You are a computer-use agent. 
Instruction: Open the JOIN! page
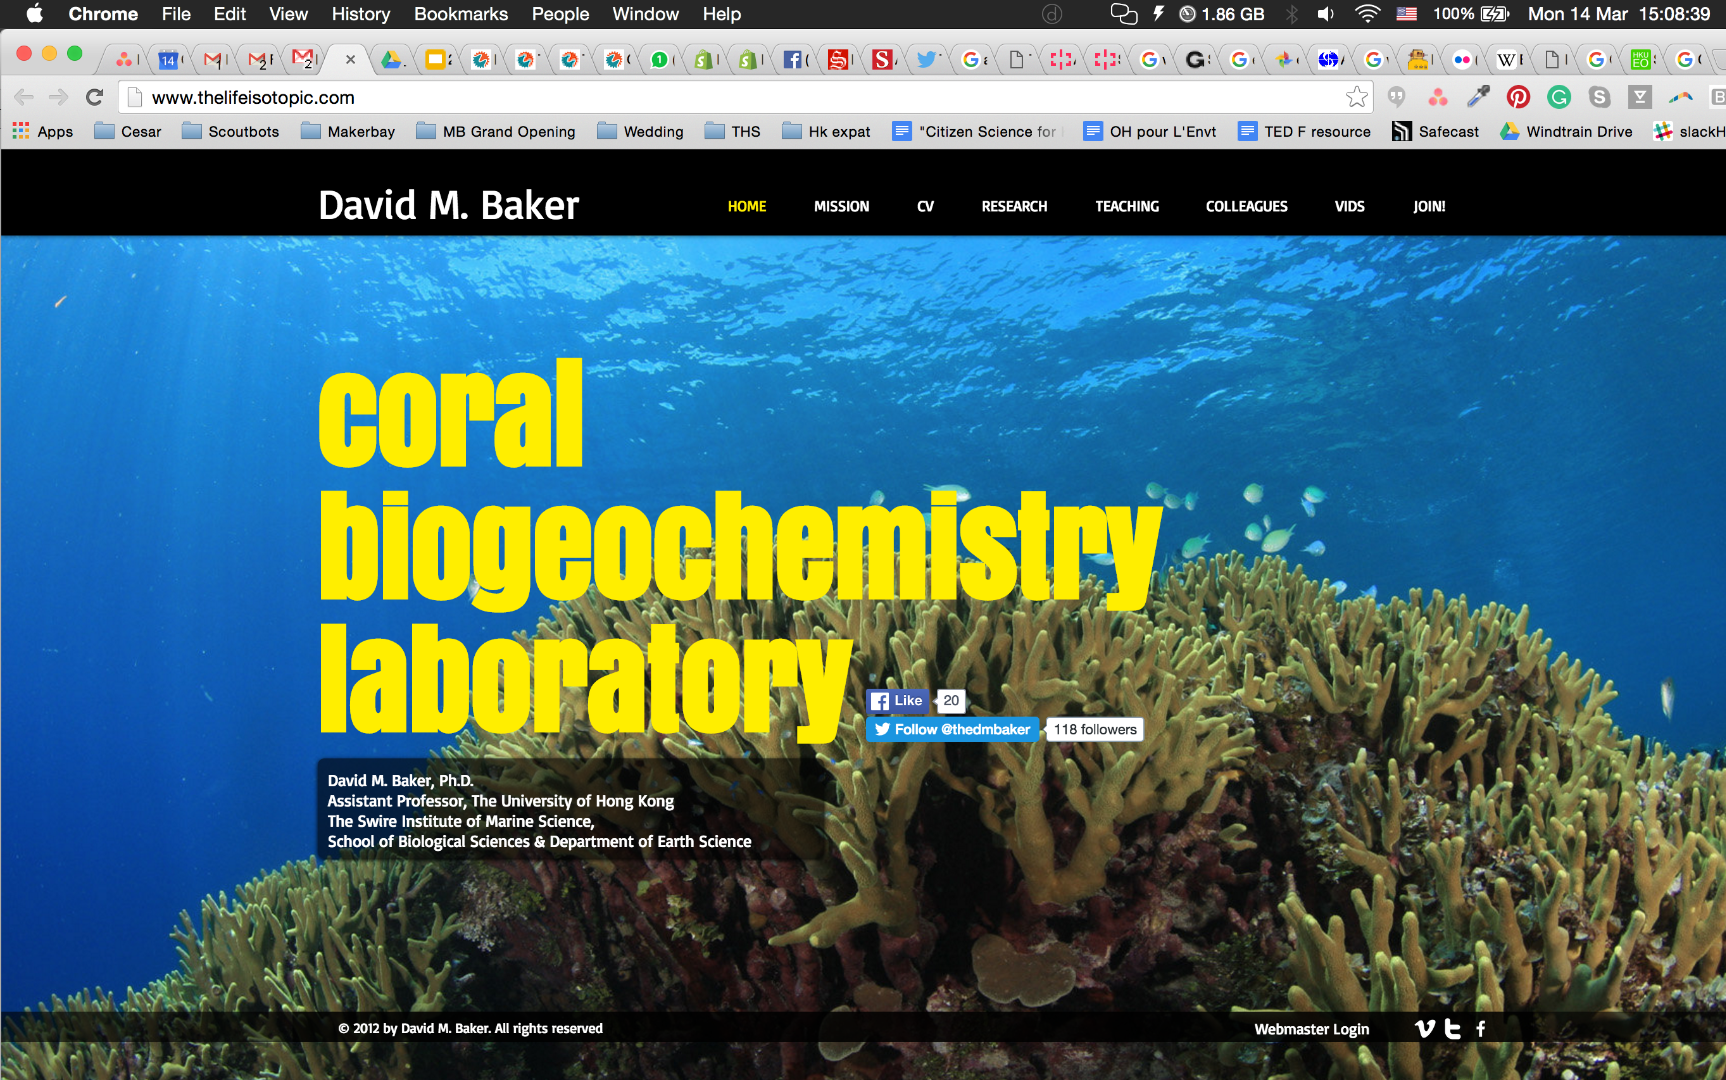tap(1429, 206)
